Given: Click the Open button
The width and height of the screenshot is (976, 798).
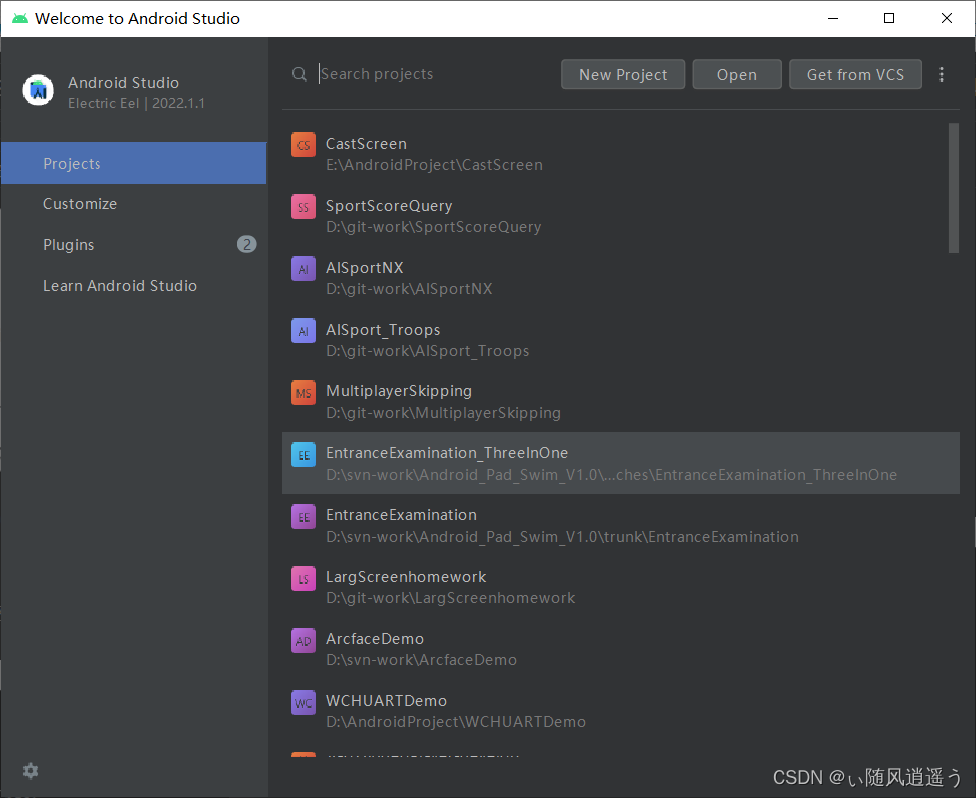Looking at the screenshot, I should coord(737,75).
